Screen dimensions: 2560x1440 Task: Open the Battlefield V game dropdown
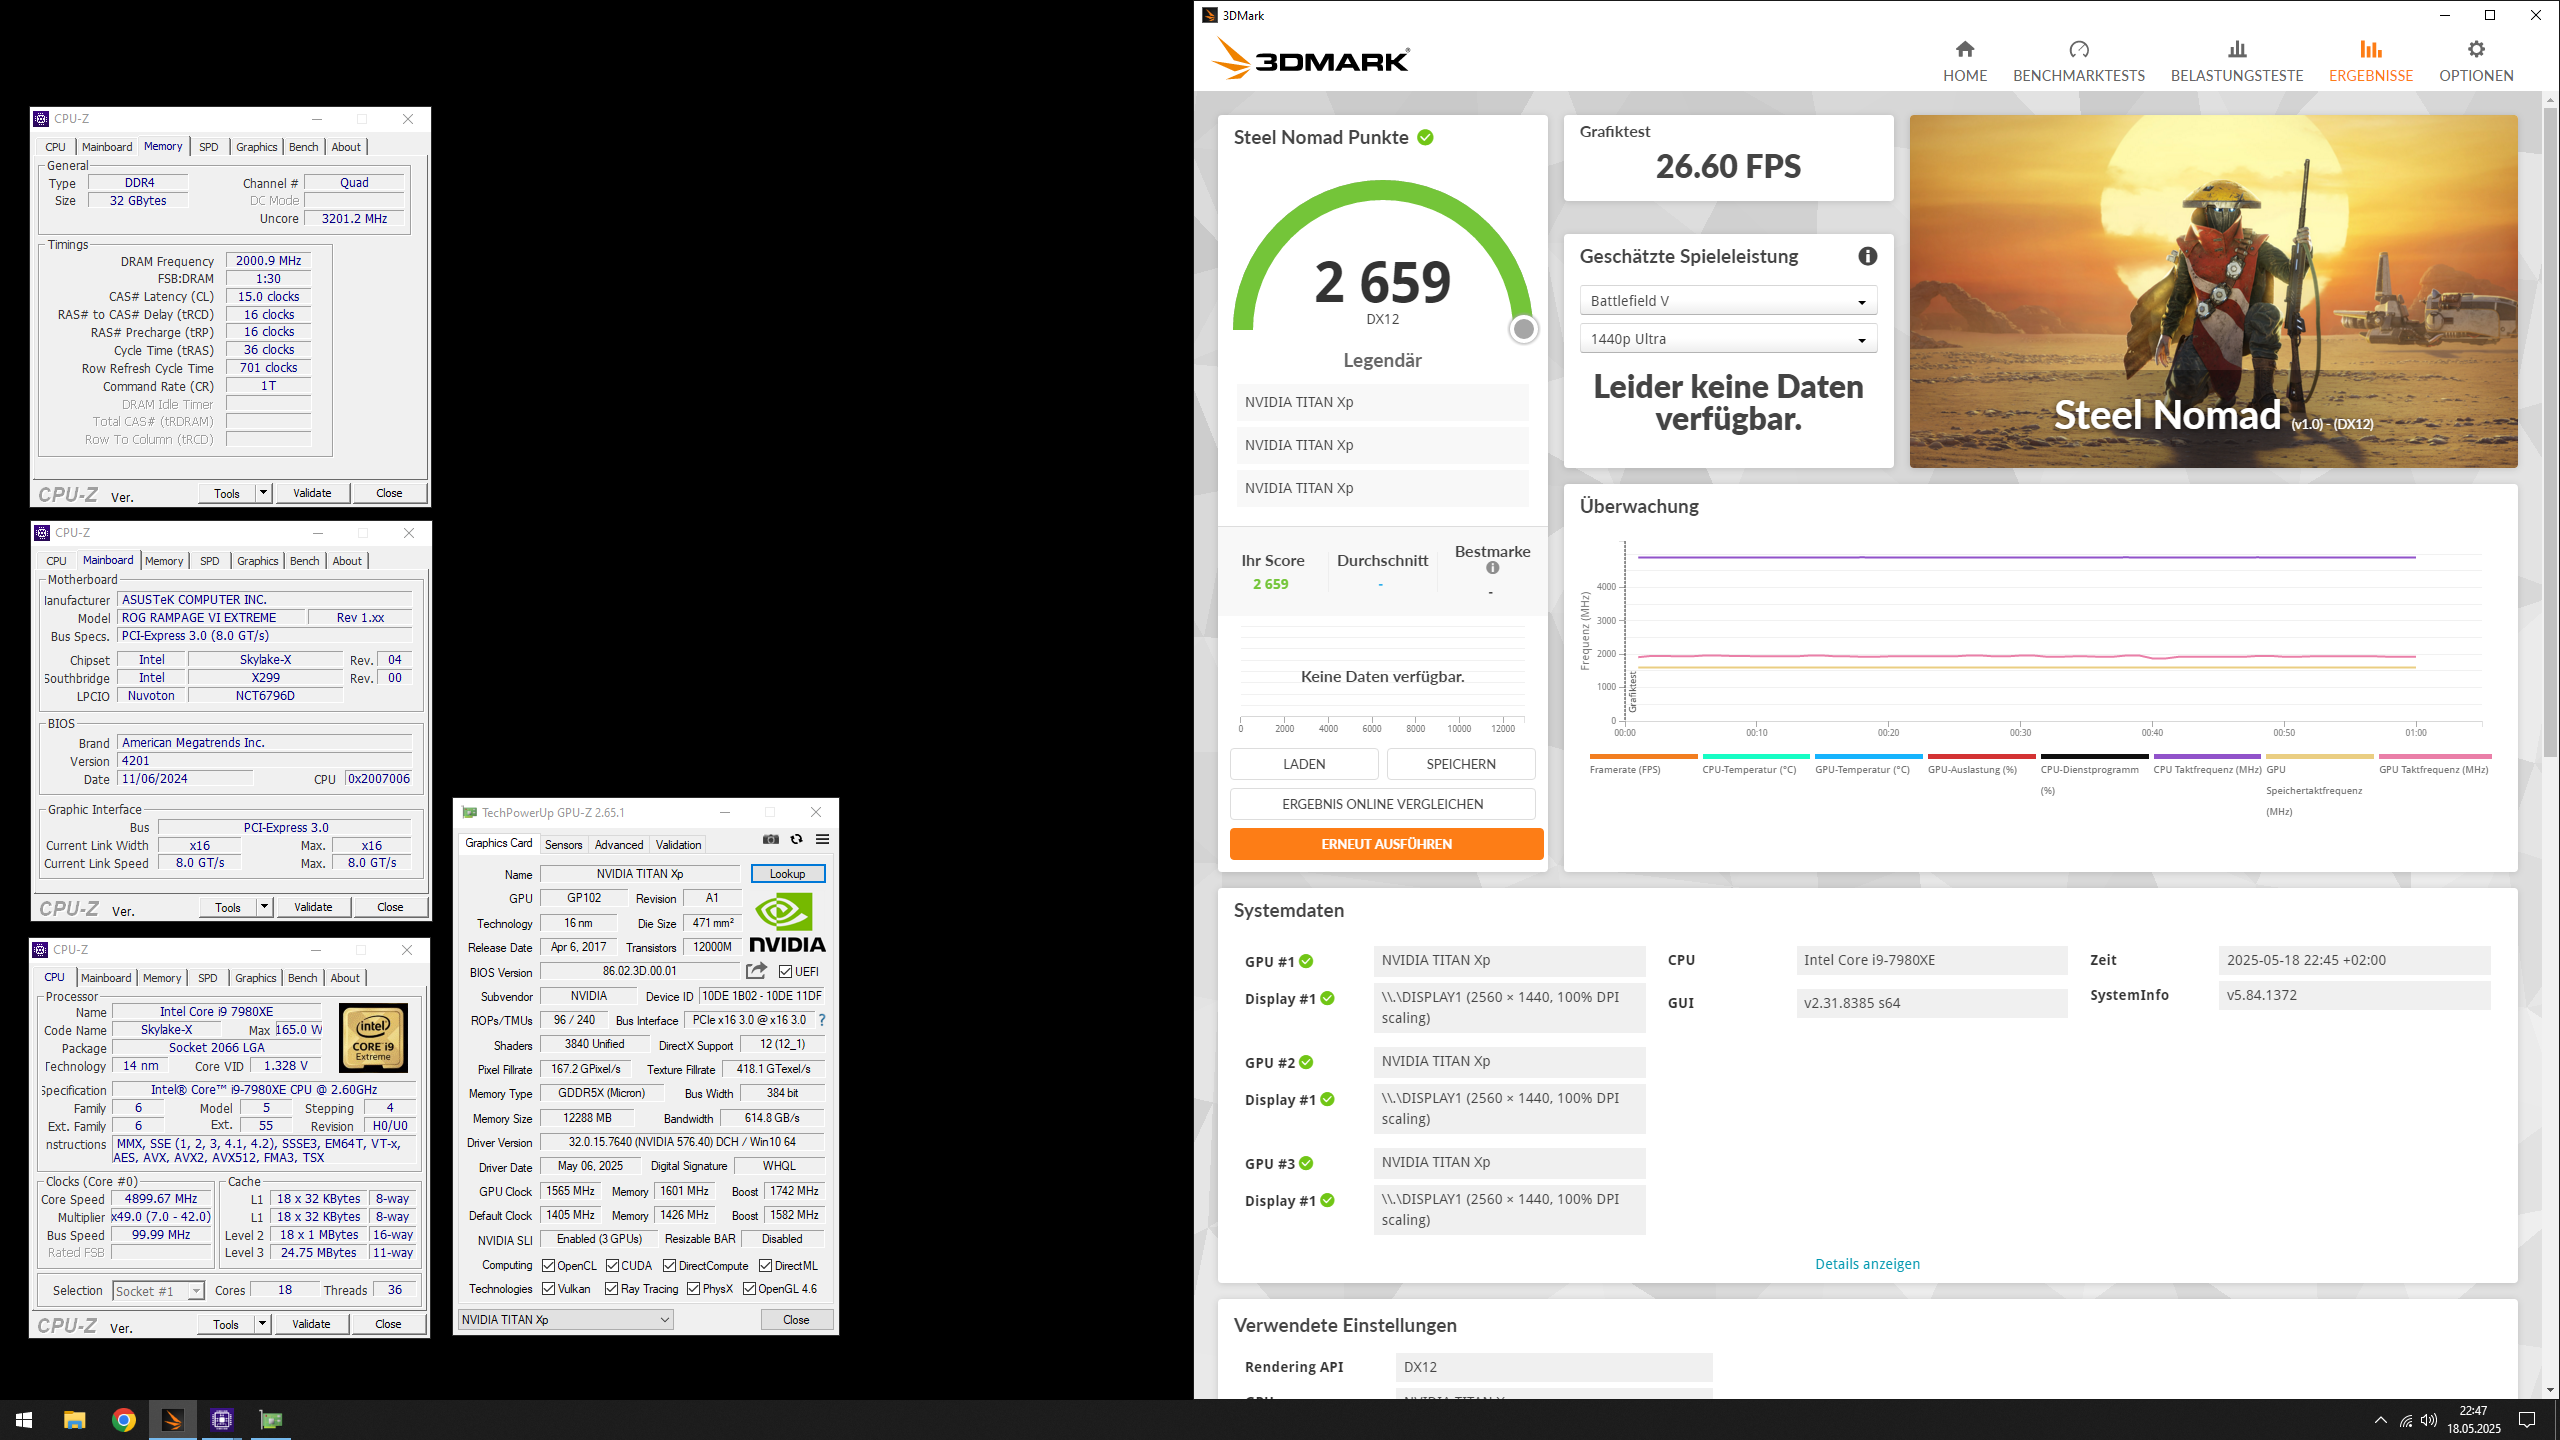1727,301
